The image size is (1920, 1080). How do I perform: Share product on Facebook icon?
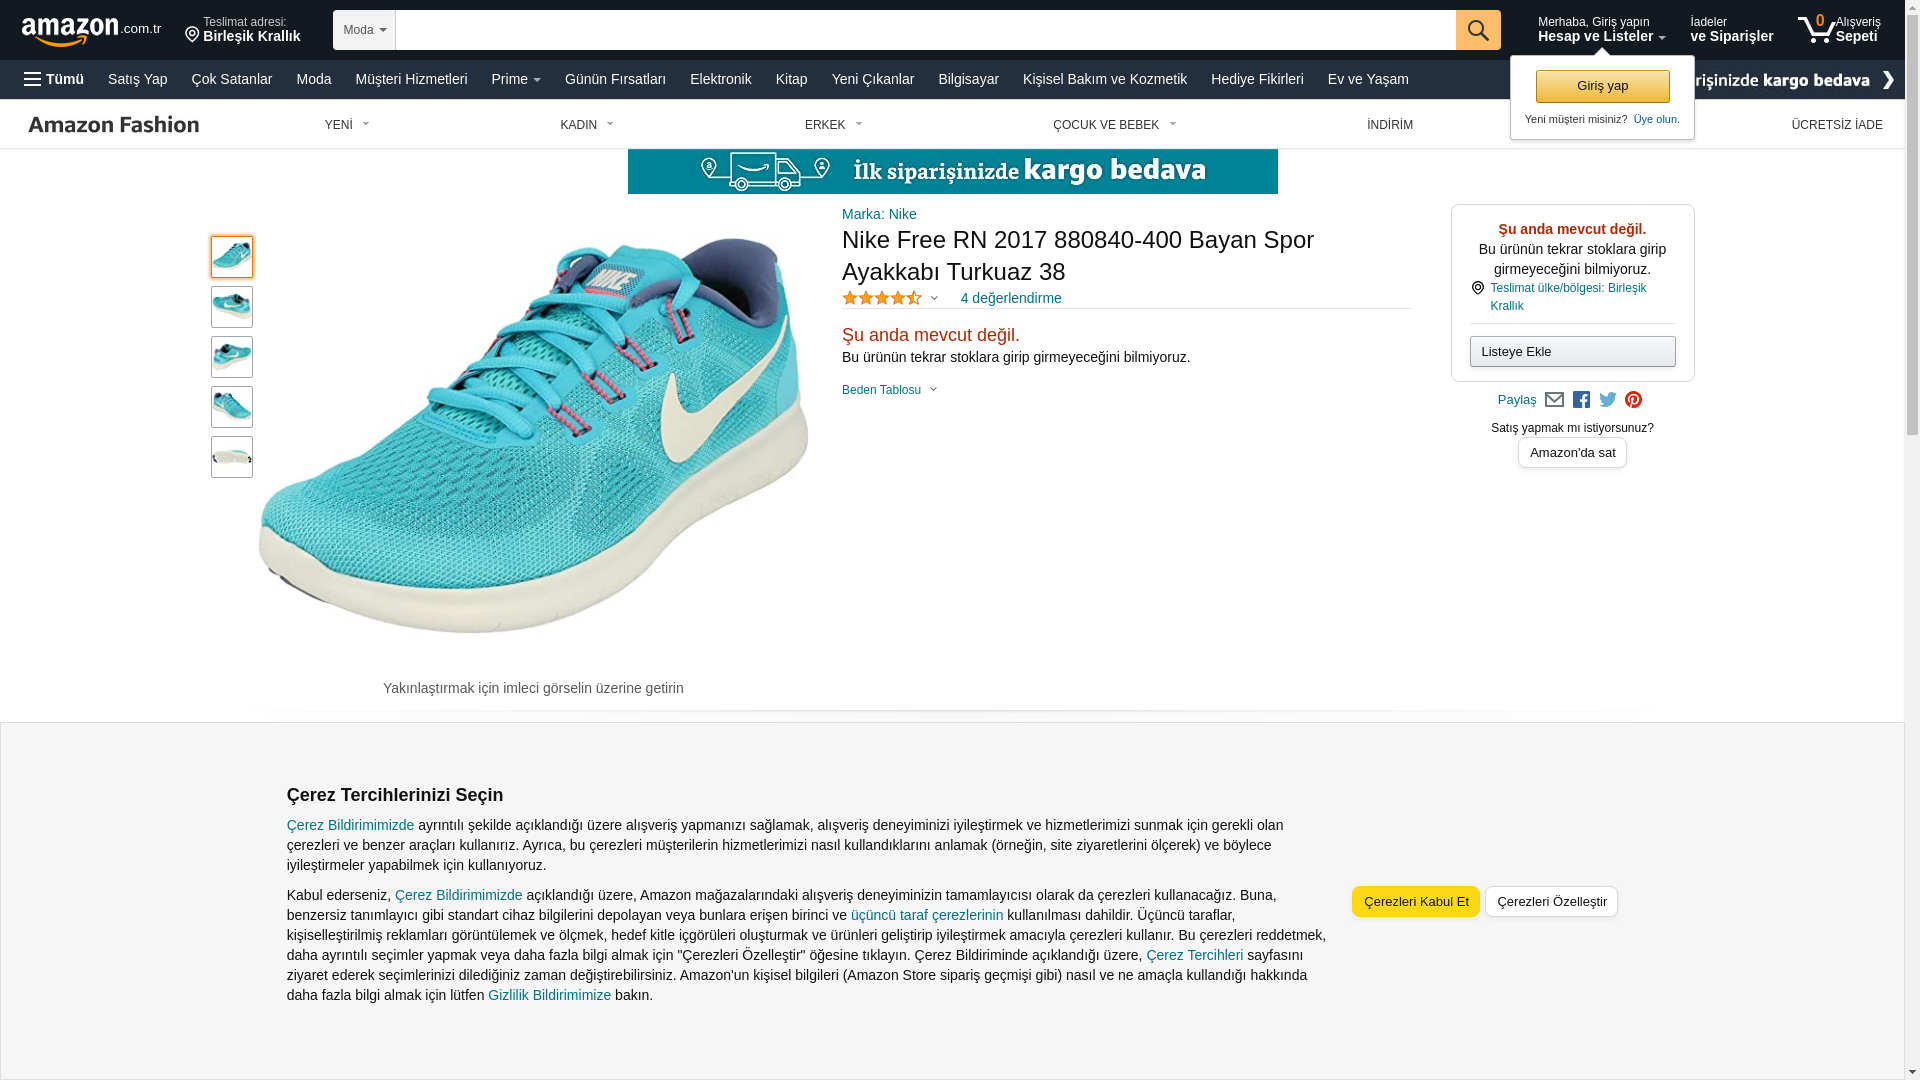[x=1581, y=400]
